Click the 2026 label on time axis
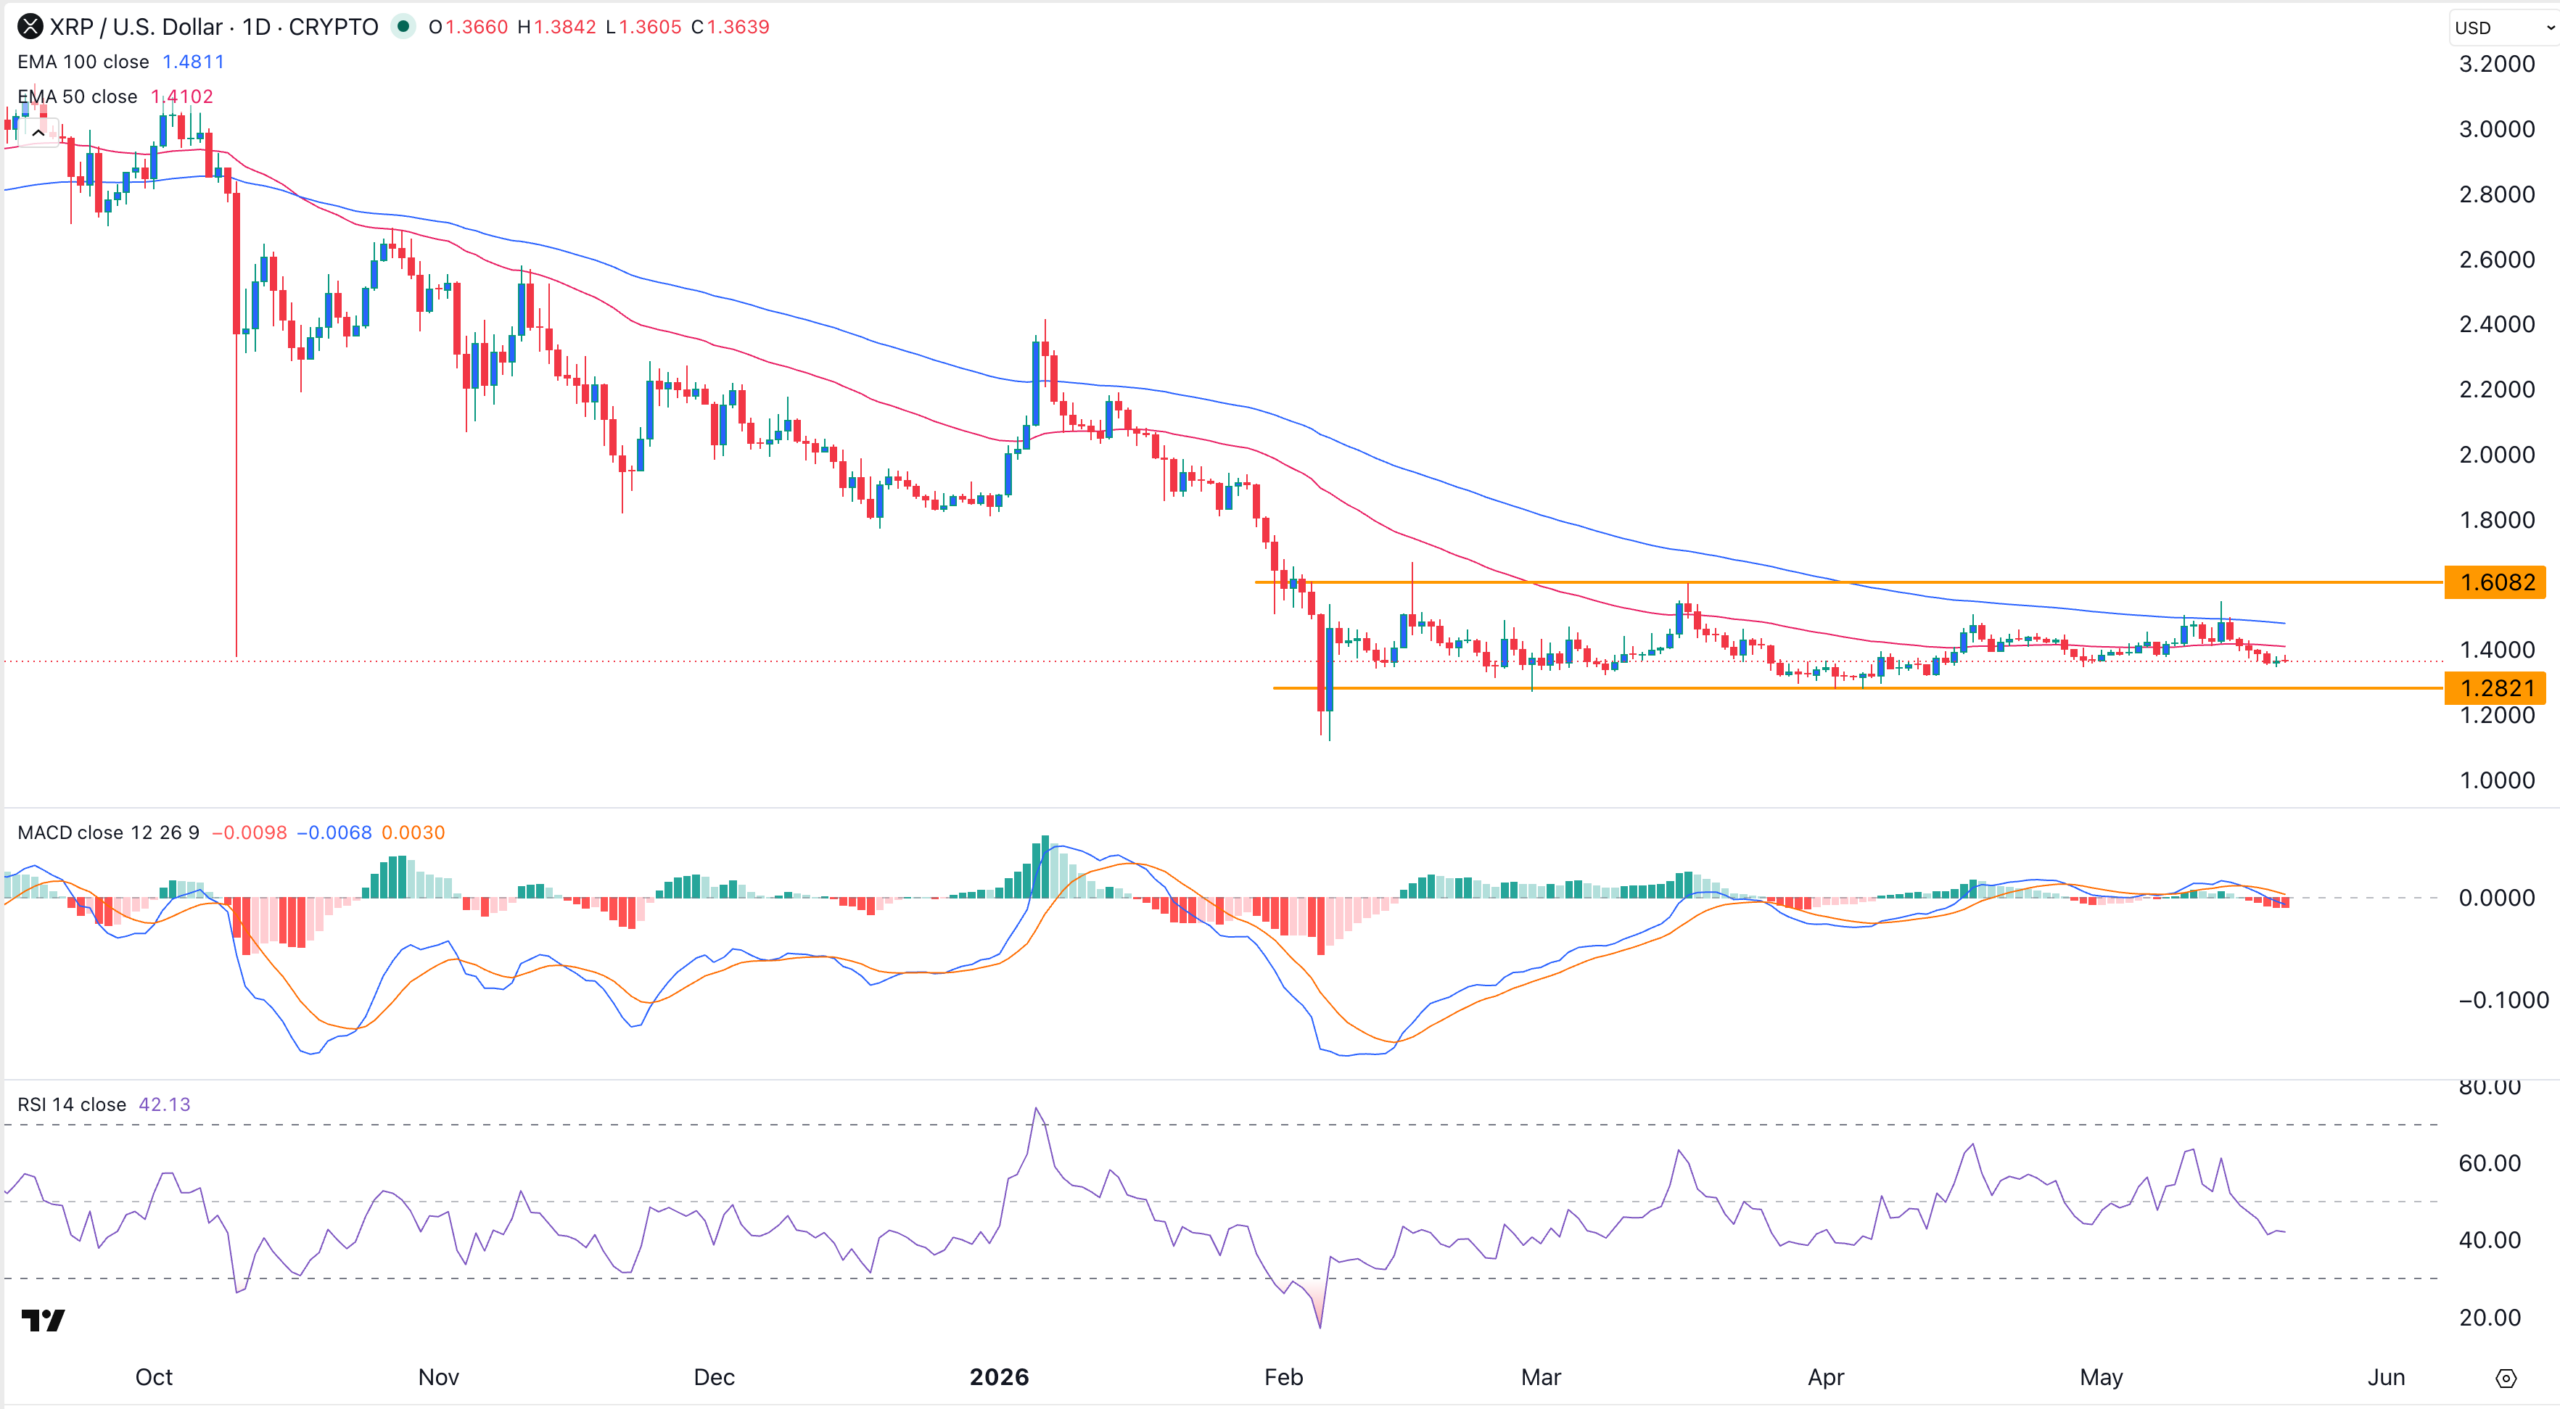Viewport: 2560px width, 1409px height. (x=999, y=1377)
